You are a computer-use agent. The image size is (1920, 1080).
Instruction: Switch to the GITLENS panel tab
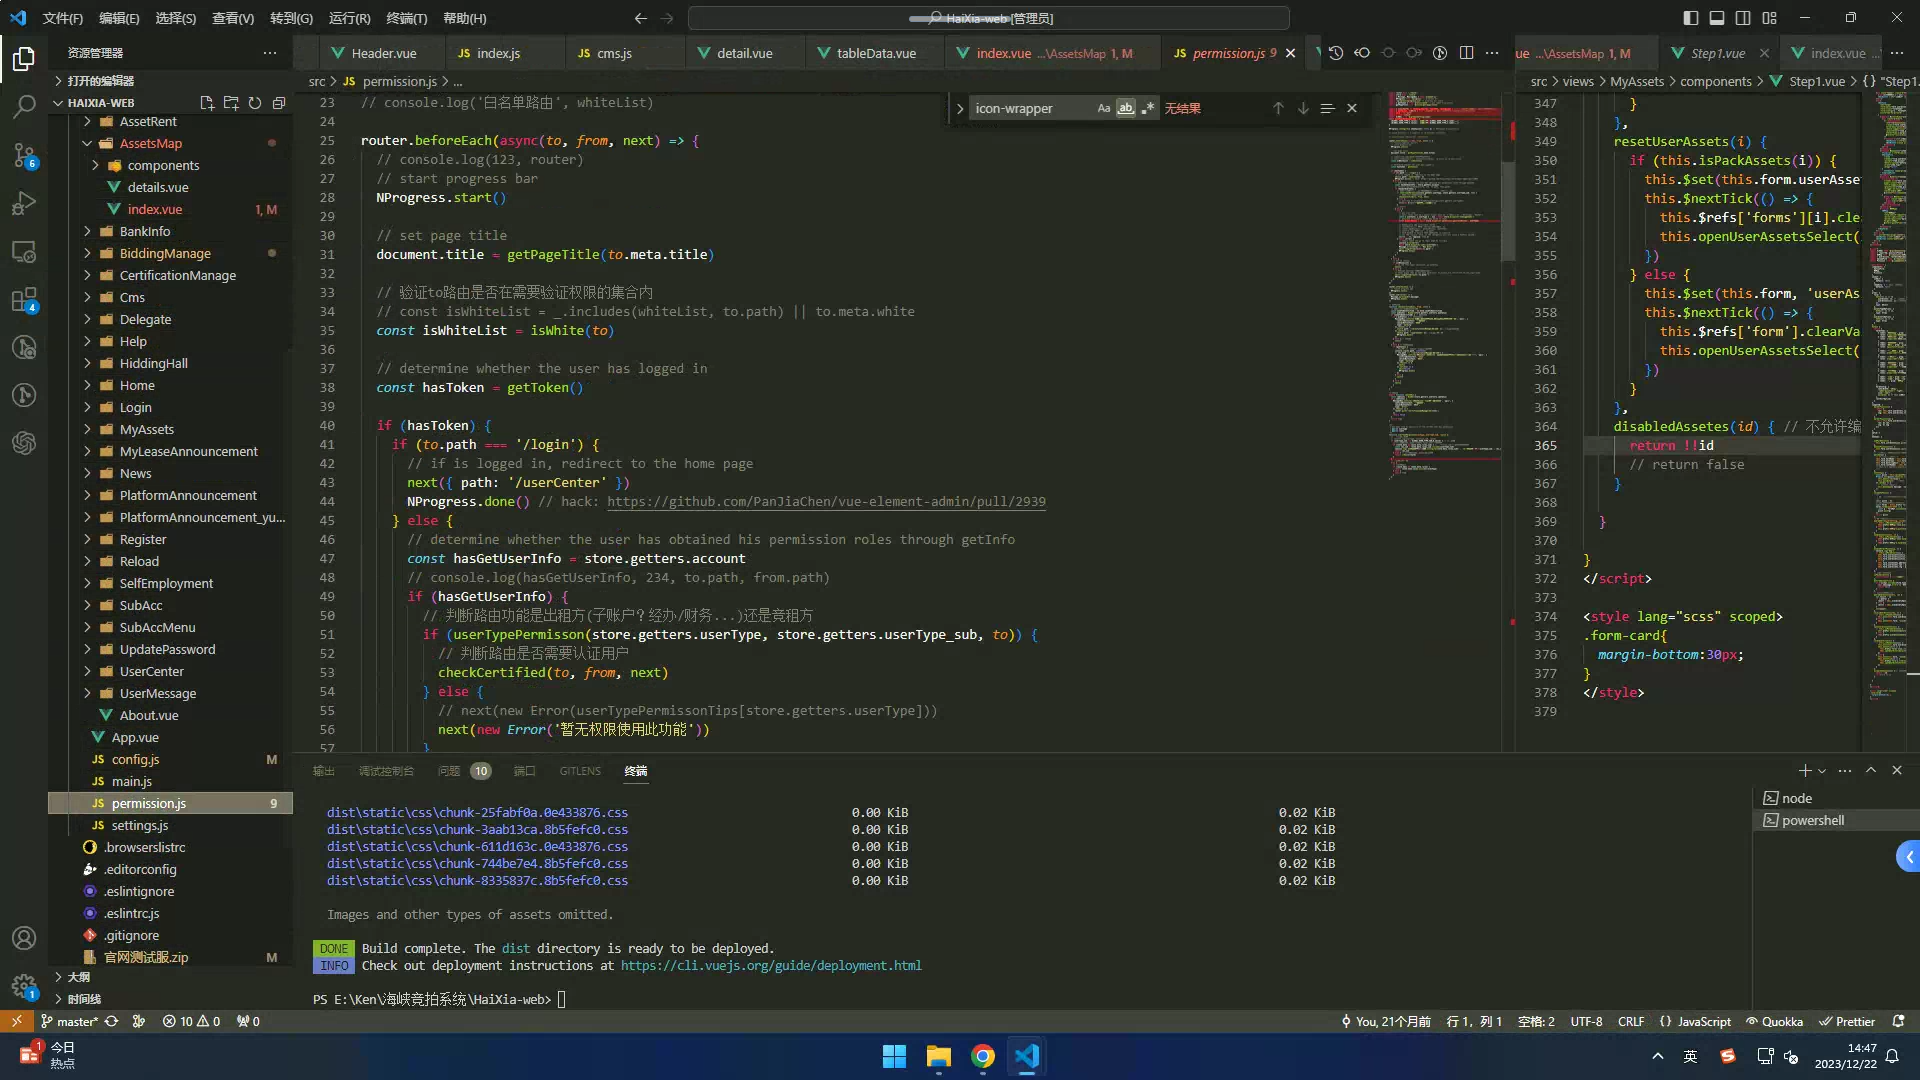(580, 771)
